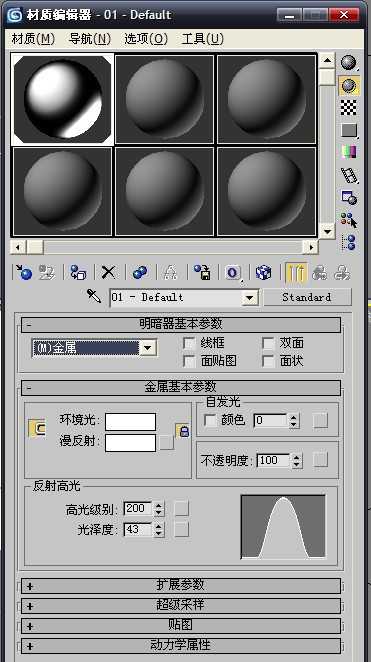Toggle Show End Result icon

[x=296, y=273]
